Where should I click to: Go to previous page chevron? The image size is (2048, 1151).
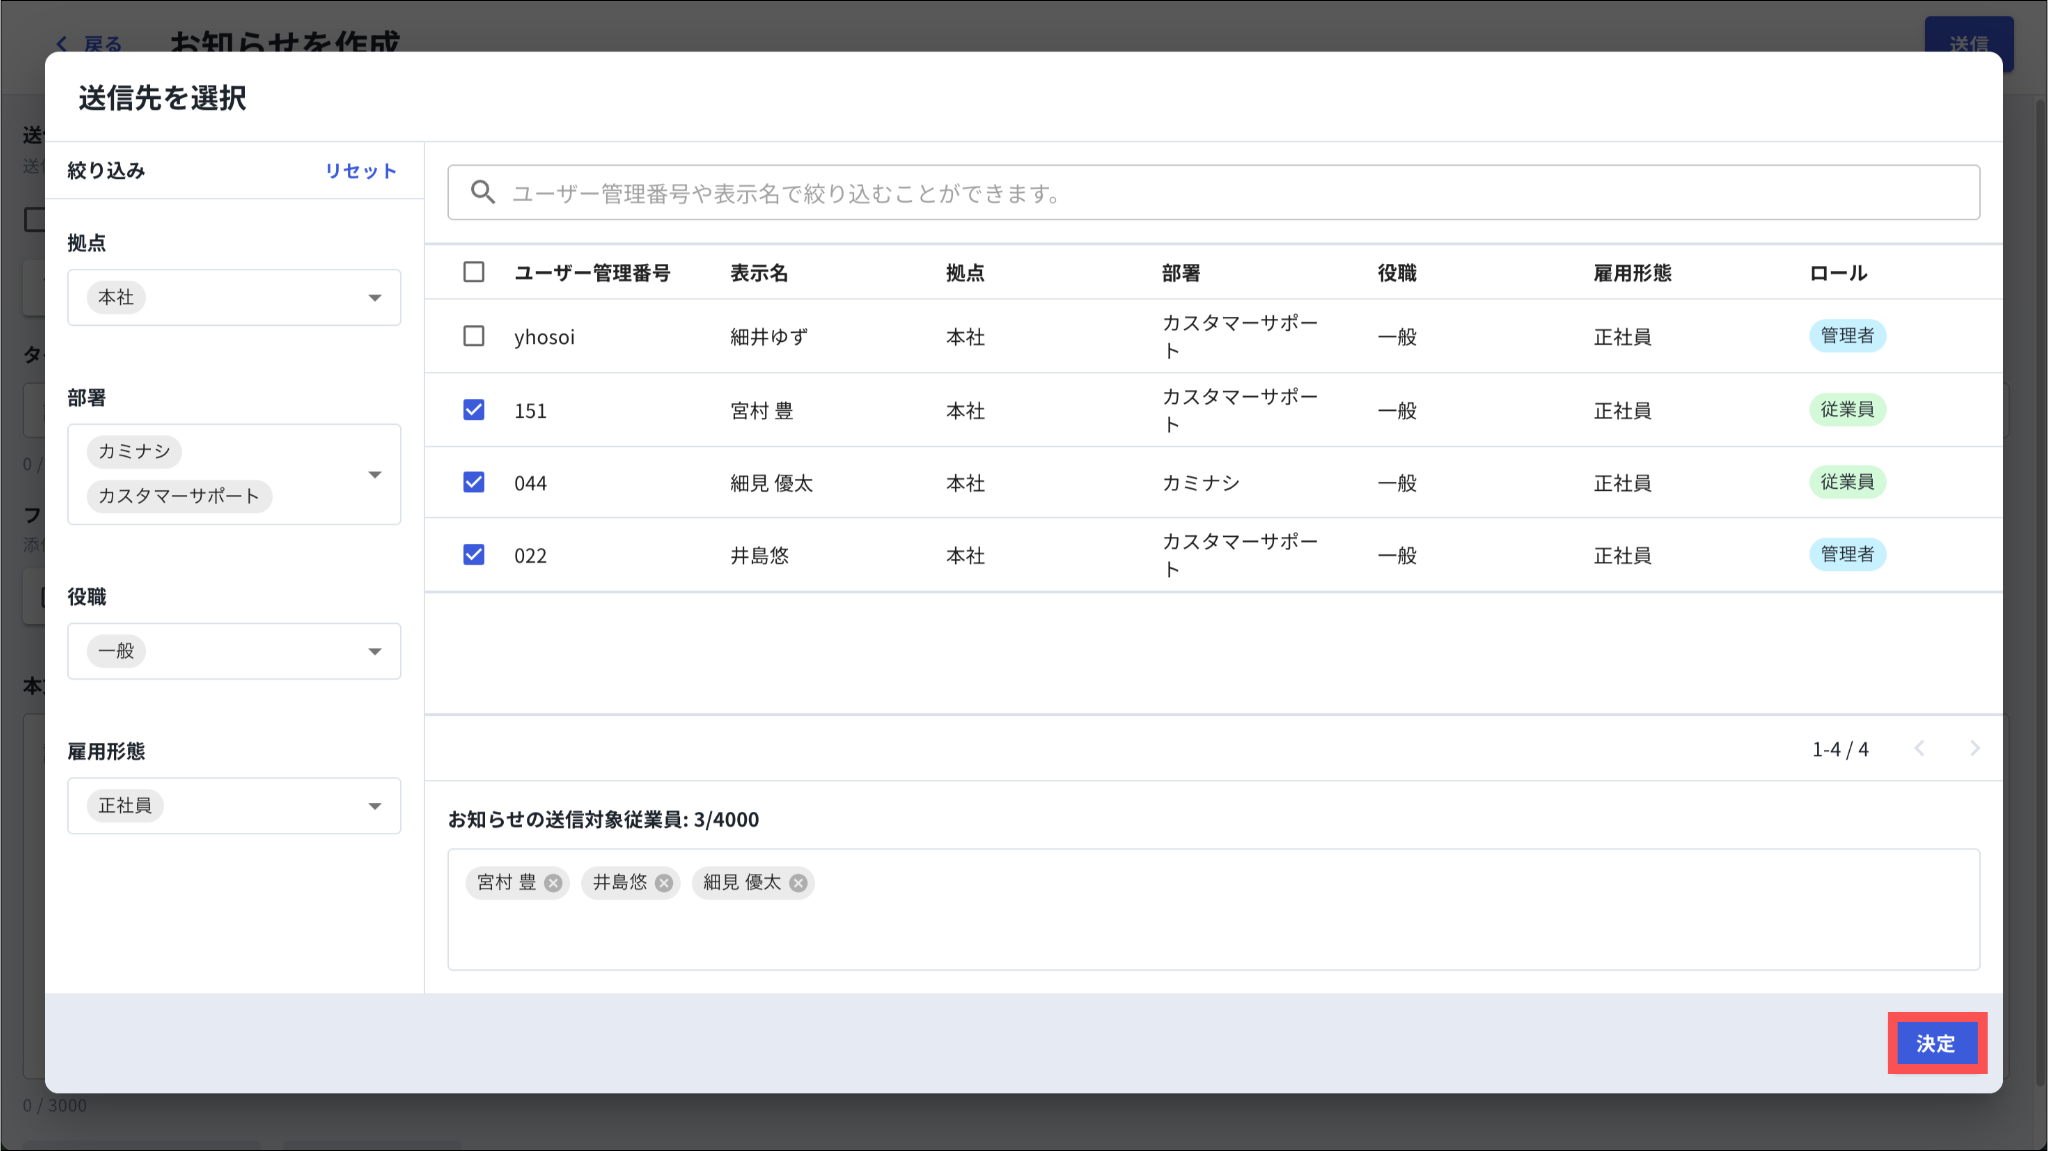(x=1919, y=749)
